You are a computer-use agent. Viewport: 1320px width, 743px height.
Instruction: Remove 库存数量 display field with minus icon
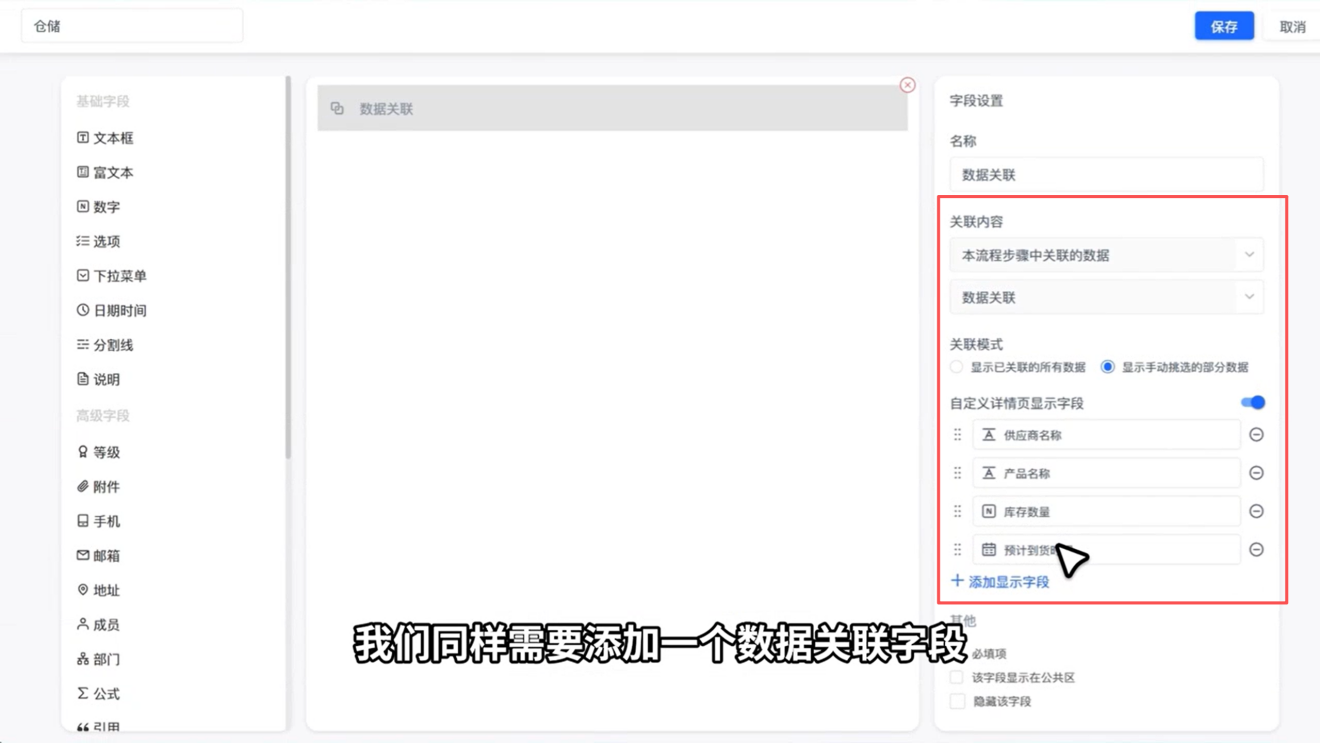click(1256, 511)
